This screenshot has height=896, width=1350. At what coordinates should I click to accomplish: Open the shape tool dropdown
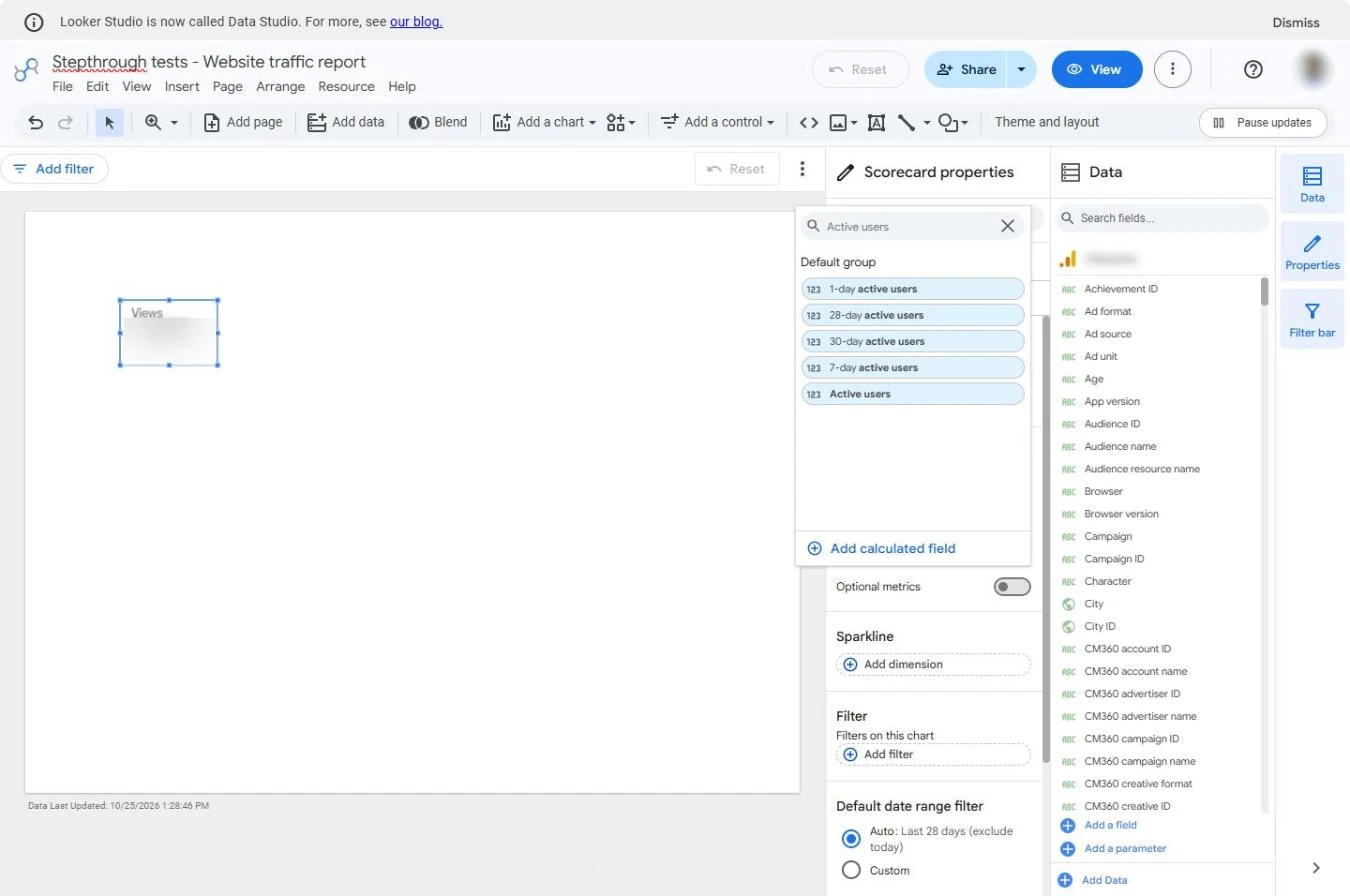[953, 122]
